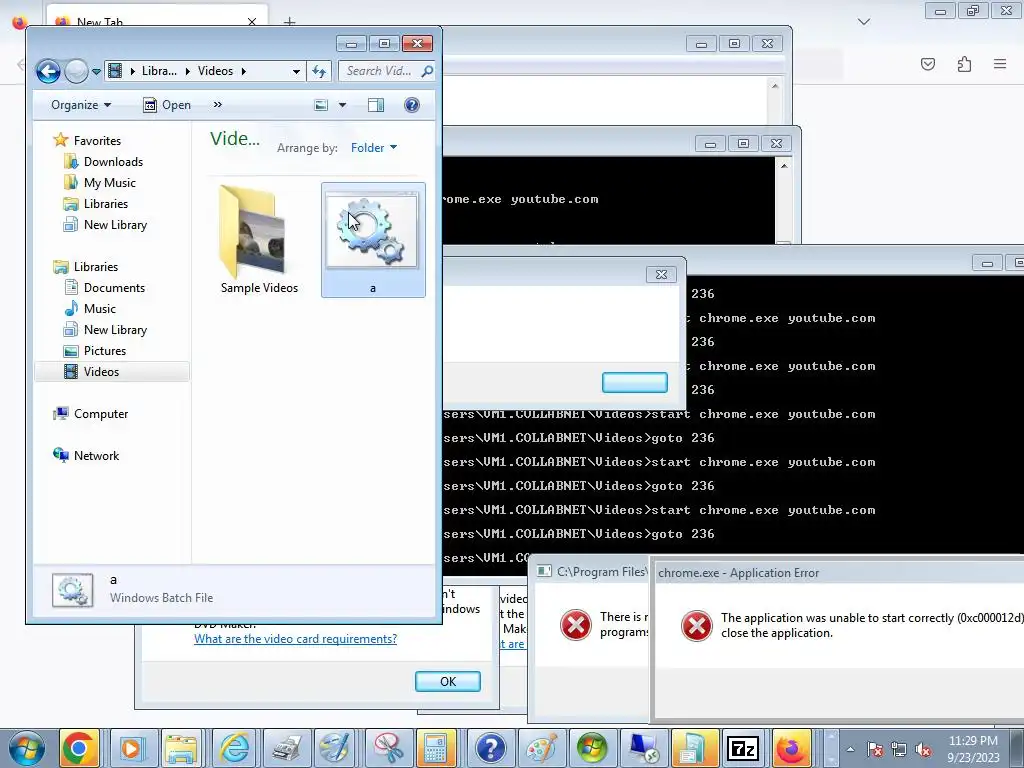1024x768 pixels.
Task: Open the Music library
Action: point(99,308)
